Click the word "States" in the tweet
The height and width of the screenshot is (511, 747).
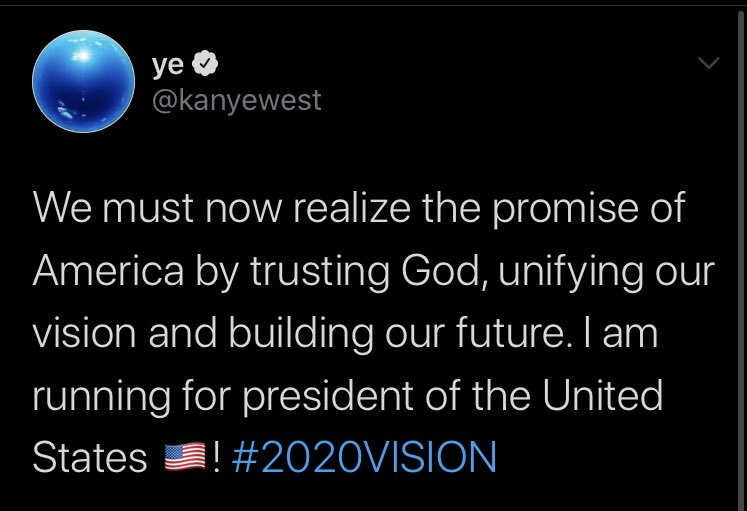pyautogui.click(x=90, y=458)
